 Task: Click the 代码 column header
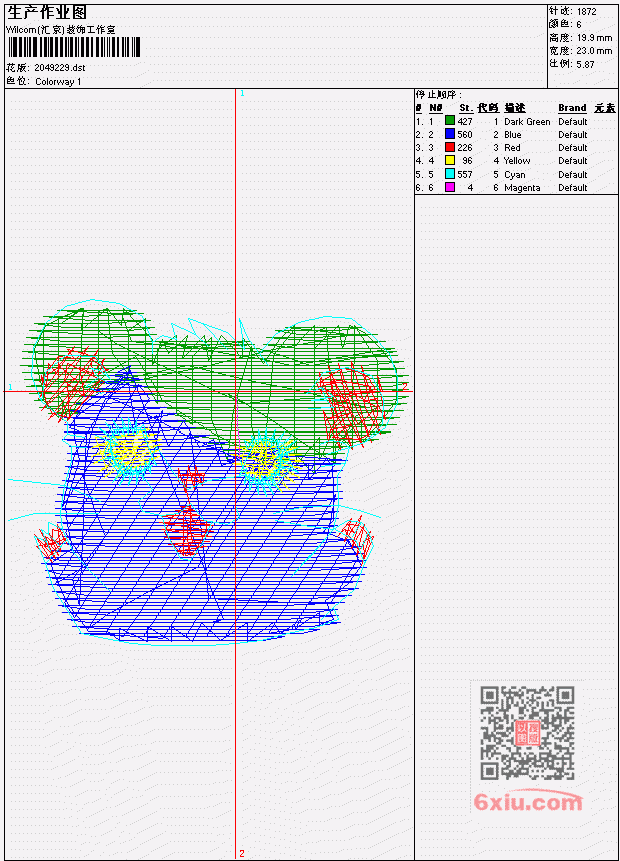[488, 108]
